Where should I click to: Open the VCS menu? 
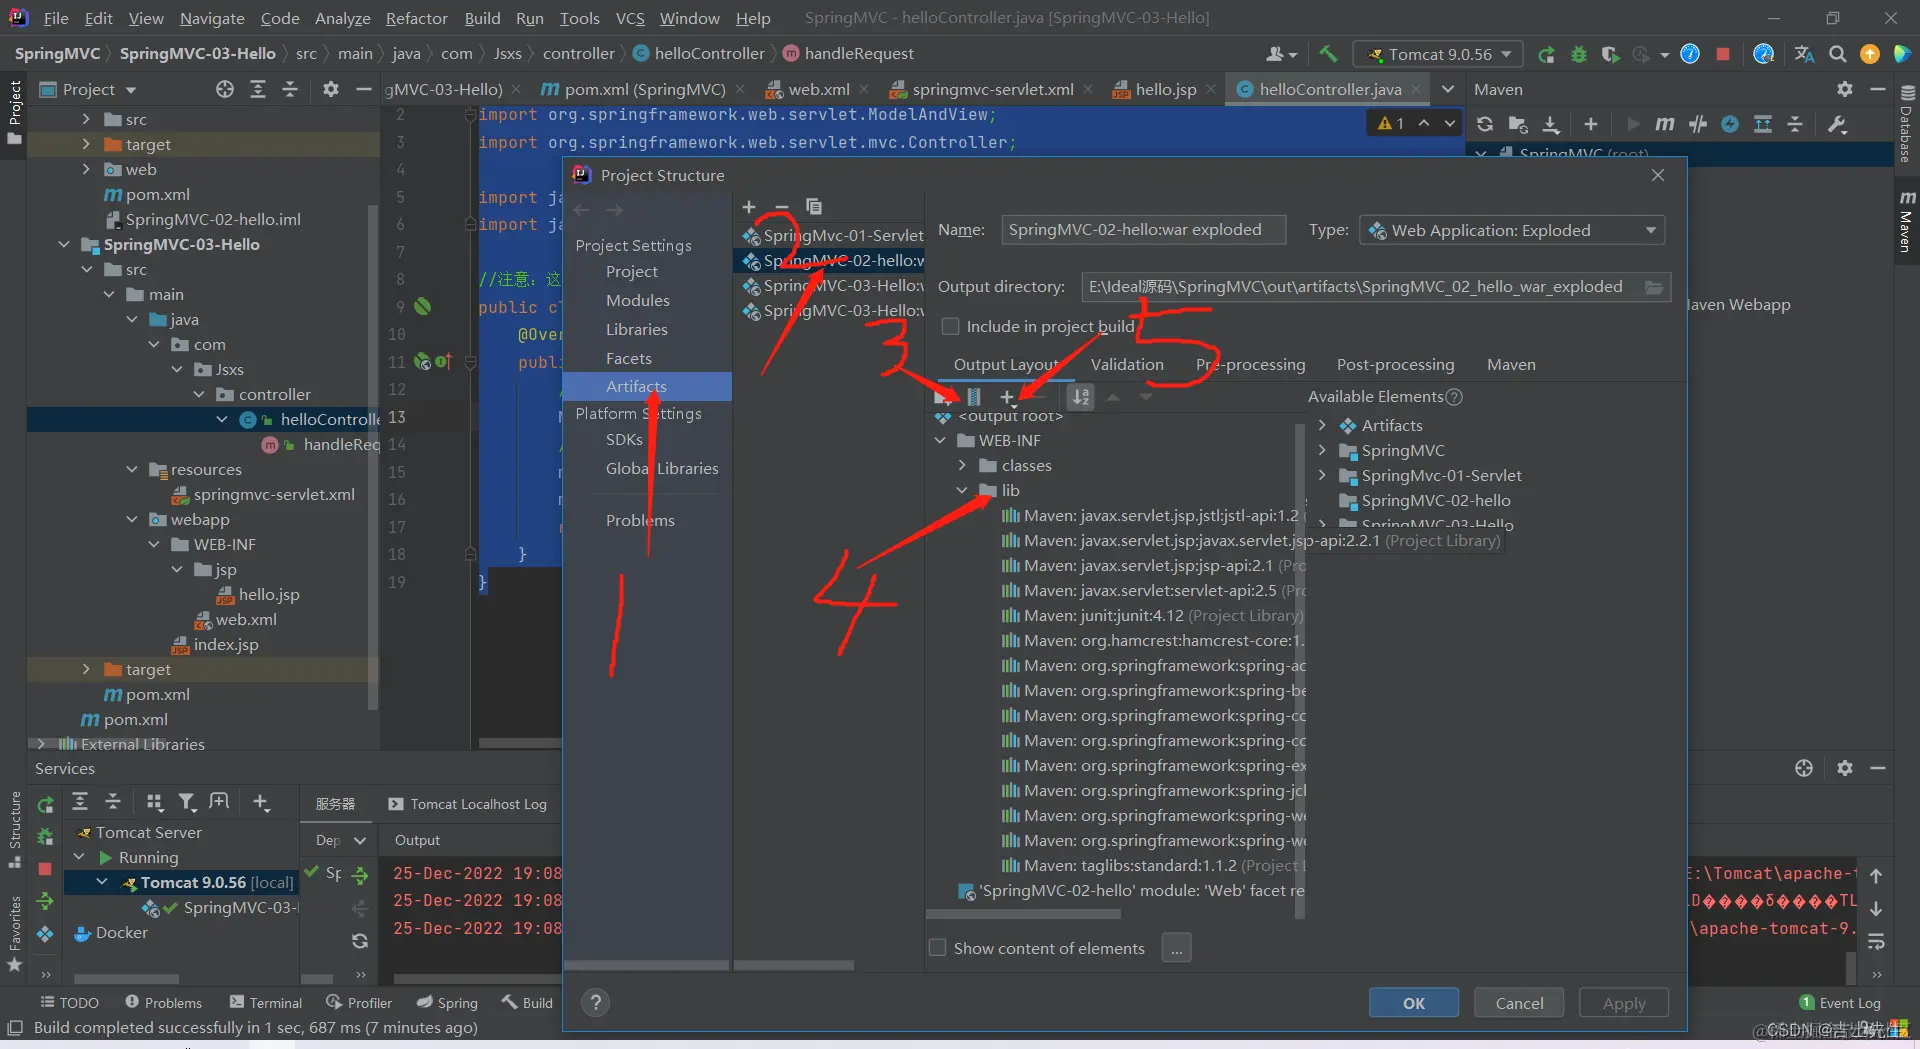[630, 18]
